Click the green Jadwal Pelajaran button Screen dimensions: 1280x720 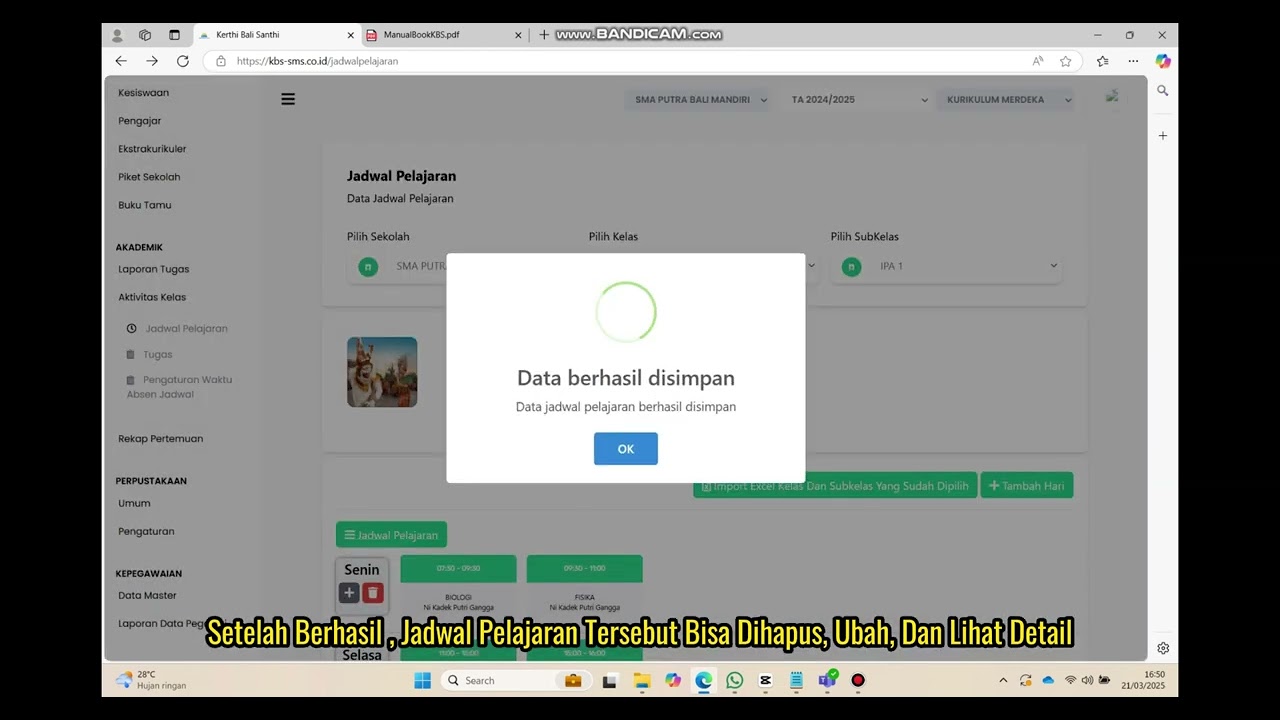pyautogui.click(x=391, y=535)
